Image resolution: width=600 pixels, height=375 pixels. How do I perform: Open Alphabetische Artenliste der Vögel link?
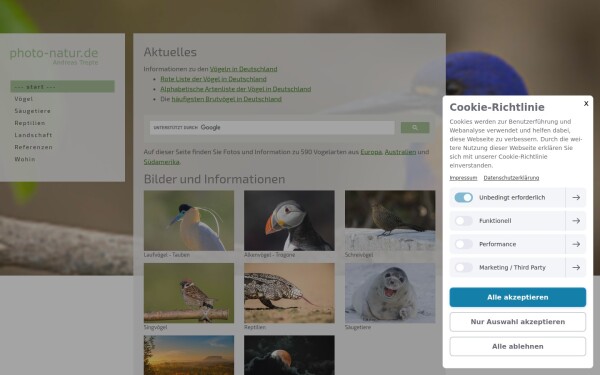tap(235, 89)
